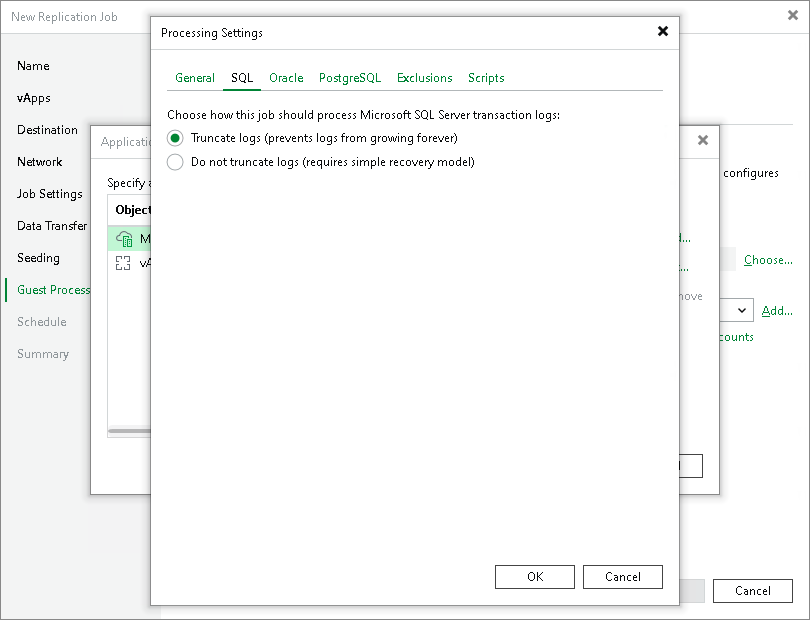This screenshot has width=810, height=620.
Task: Close the Processing Settings dialog
Action: 663,32
